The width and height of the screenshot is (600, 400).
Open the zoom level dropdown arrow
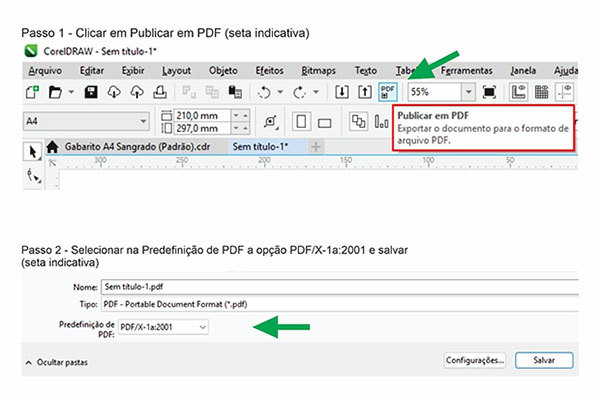coord(468,92)
